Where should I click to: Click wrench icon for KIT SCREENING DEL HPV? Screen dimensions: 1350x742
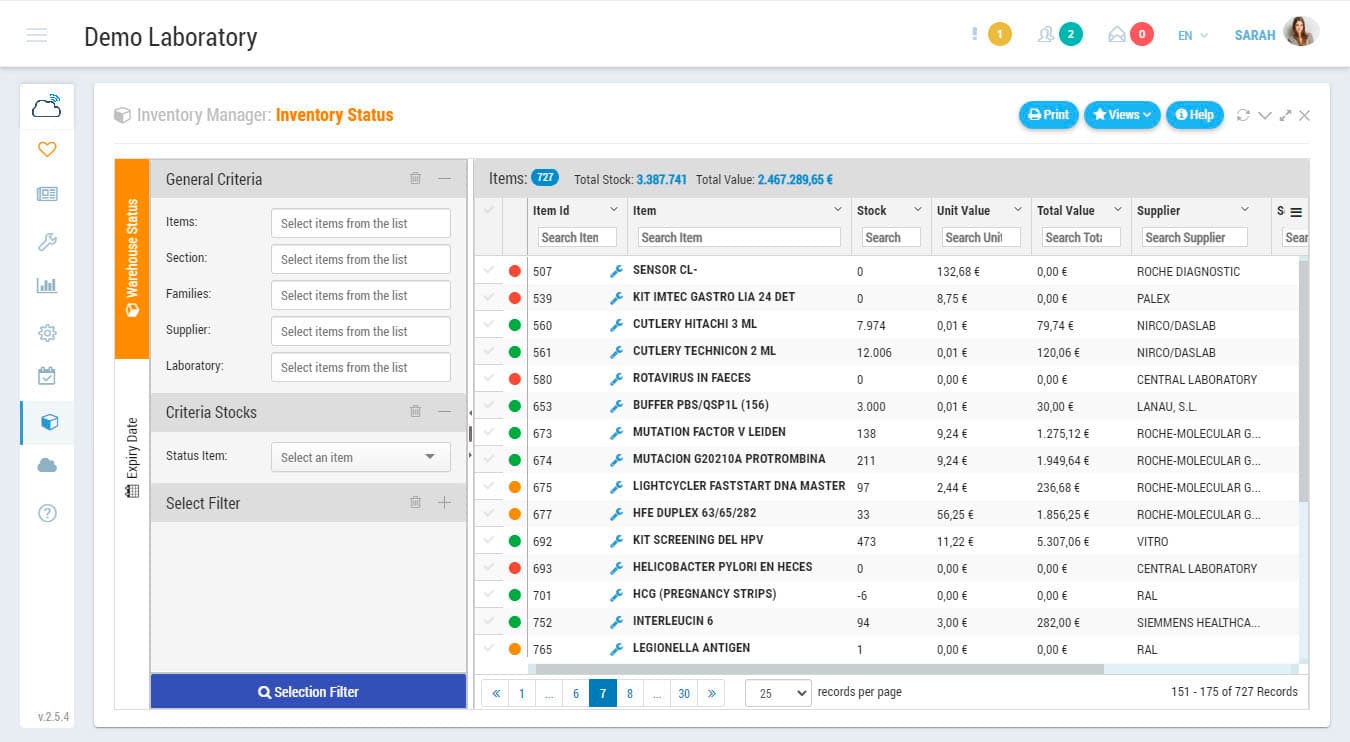pos(616,541)
